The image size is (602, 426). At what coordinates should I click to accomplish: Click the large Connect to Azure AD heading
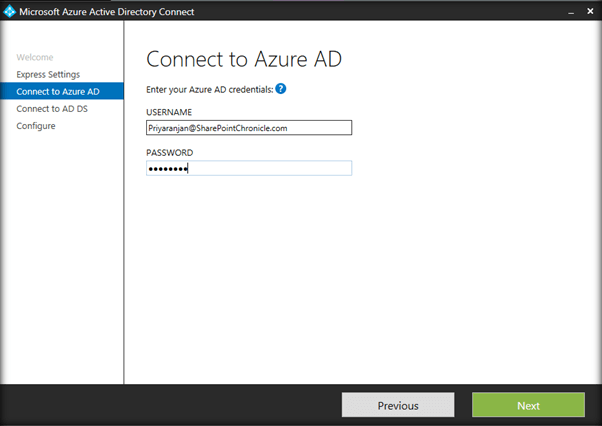point(244,59)
